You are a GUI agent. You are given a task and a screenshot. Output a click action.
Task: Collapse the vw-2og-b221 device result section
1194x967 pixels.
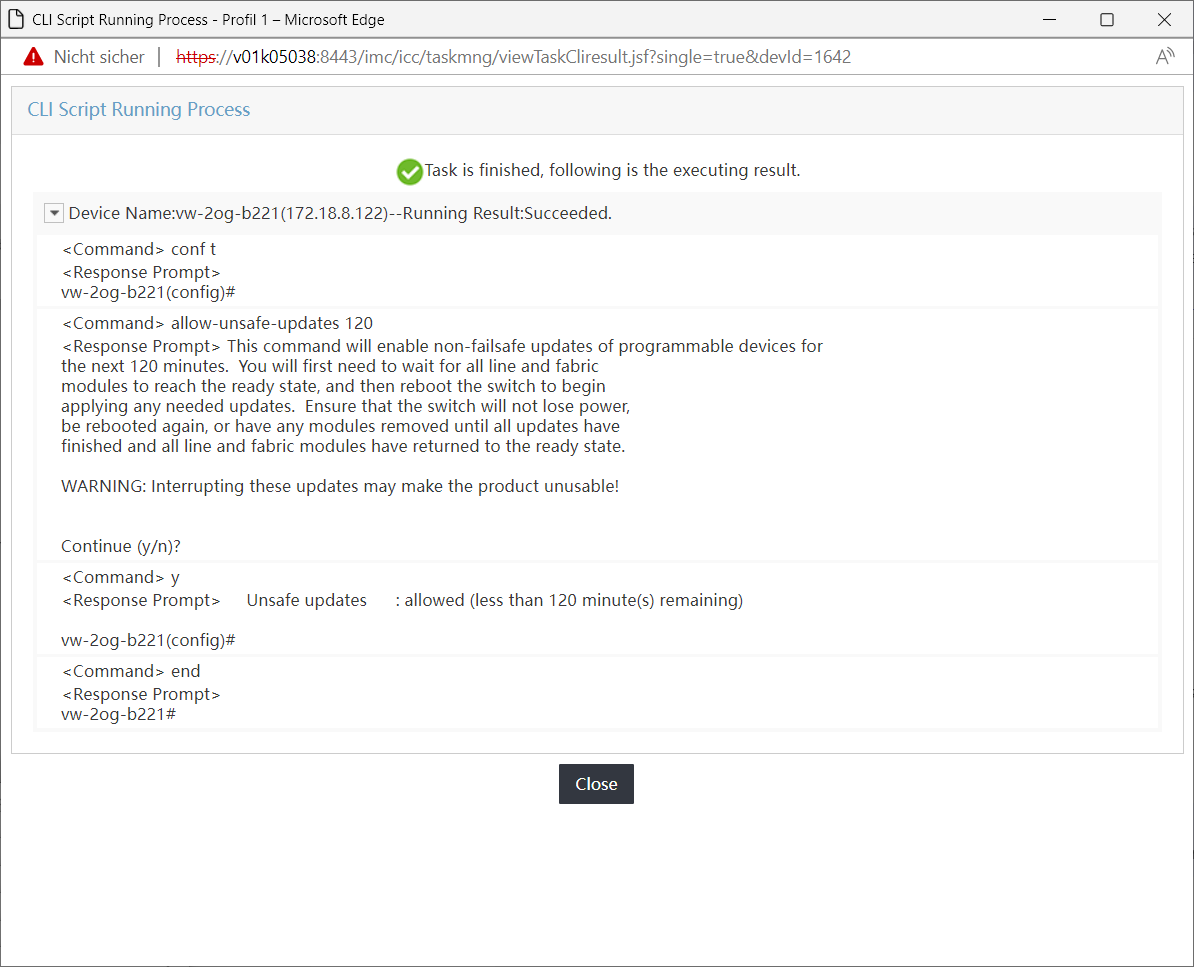pyautogui.click(x=53, y=212)
